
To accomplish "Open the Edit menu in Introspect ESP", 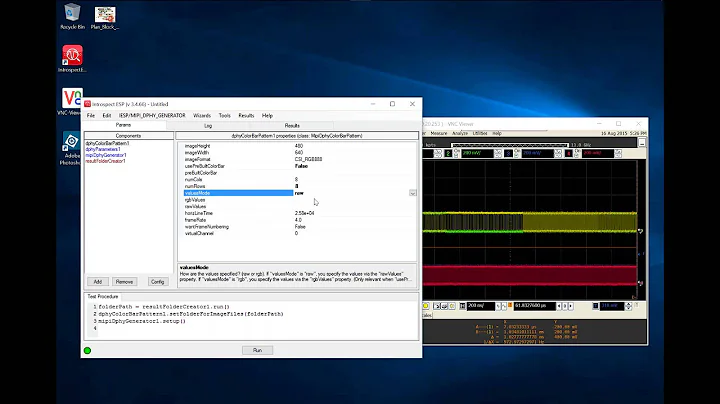I will click(x=107, y=116).
